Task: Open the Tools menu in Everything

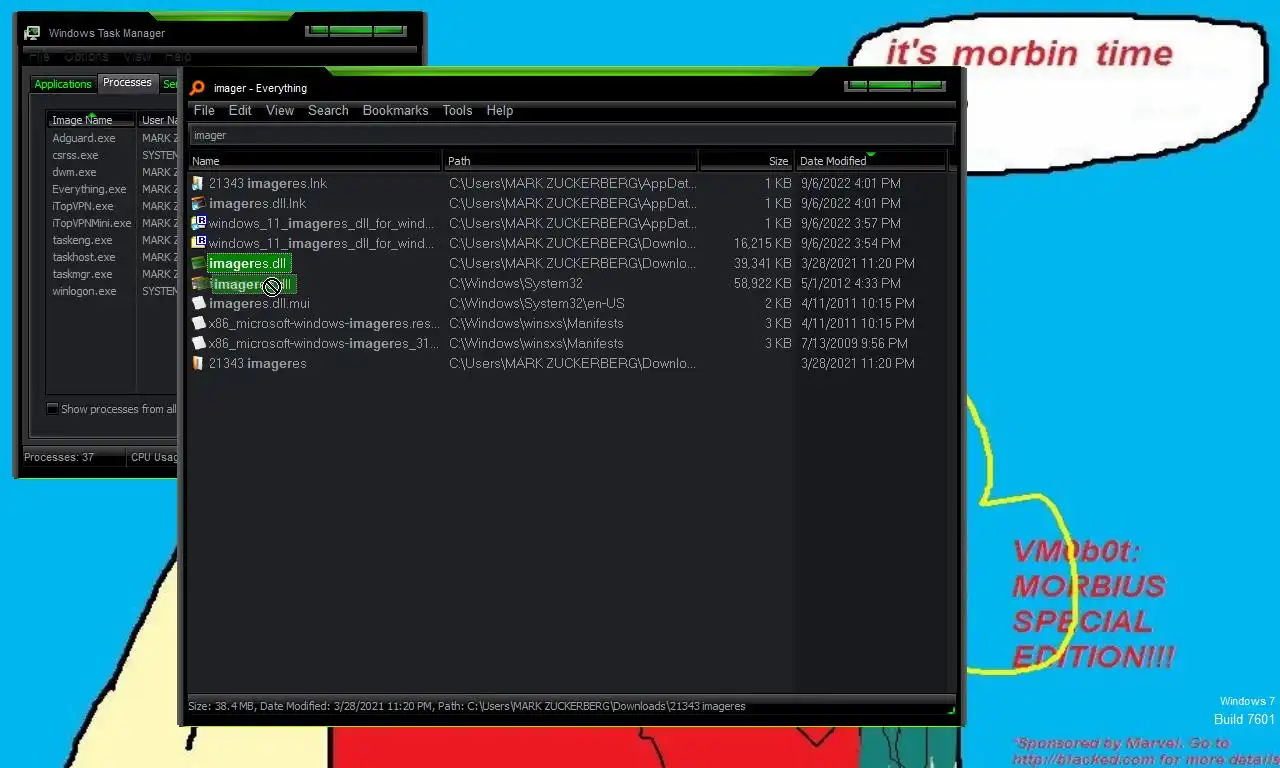Action: [x=457, y=111]
